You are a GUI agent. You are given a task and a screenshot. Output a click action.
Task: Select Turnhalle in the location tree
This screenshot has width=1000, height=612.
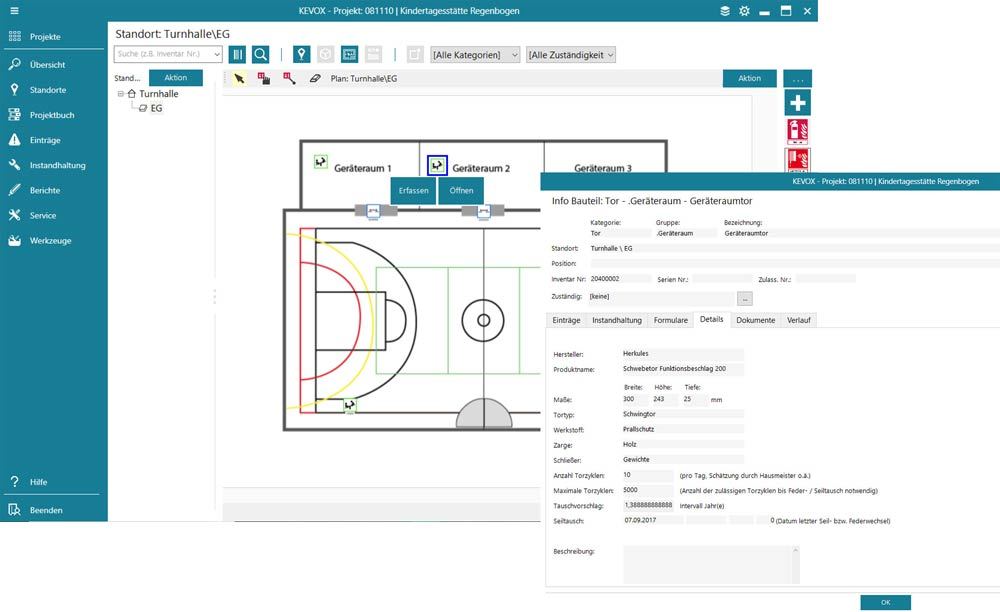click(159, 94)
